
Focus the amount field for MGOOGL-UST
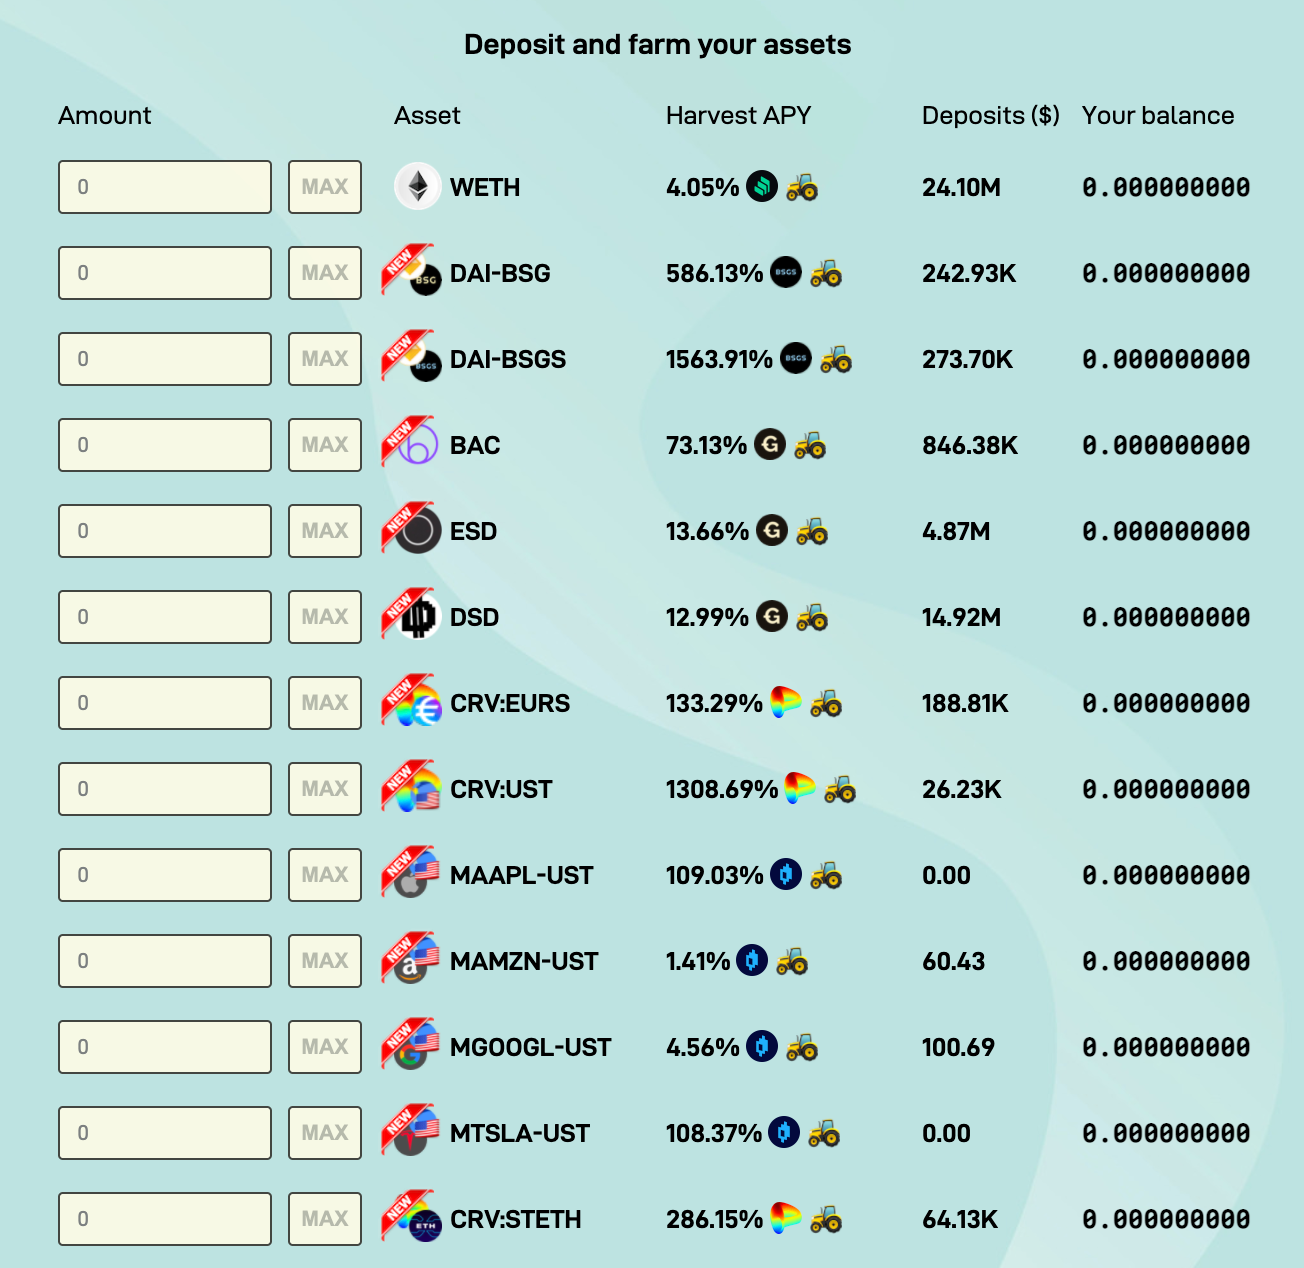click(x=165, y=1047)
